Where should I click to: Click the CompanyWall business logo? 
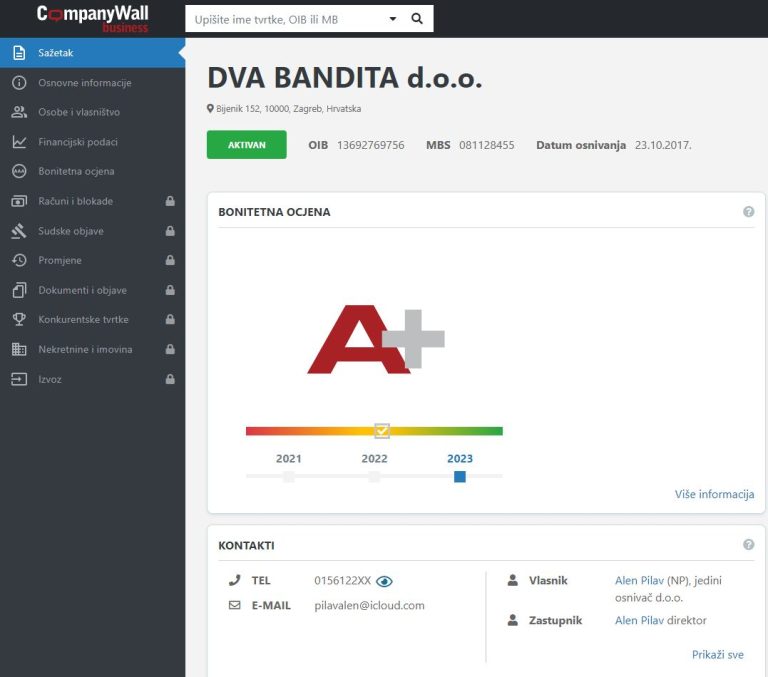pyautogui.click(x=93, y=19)
